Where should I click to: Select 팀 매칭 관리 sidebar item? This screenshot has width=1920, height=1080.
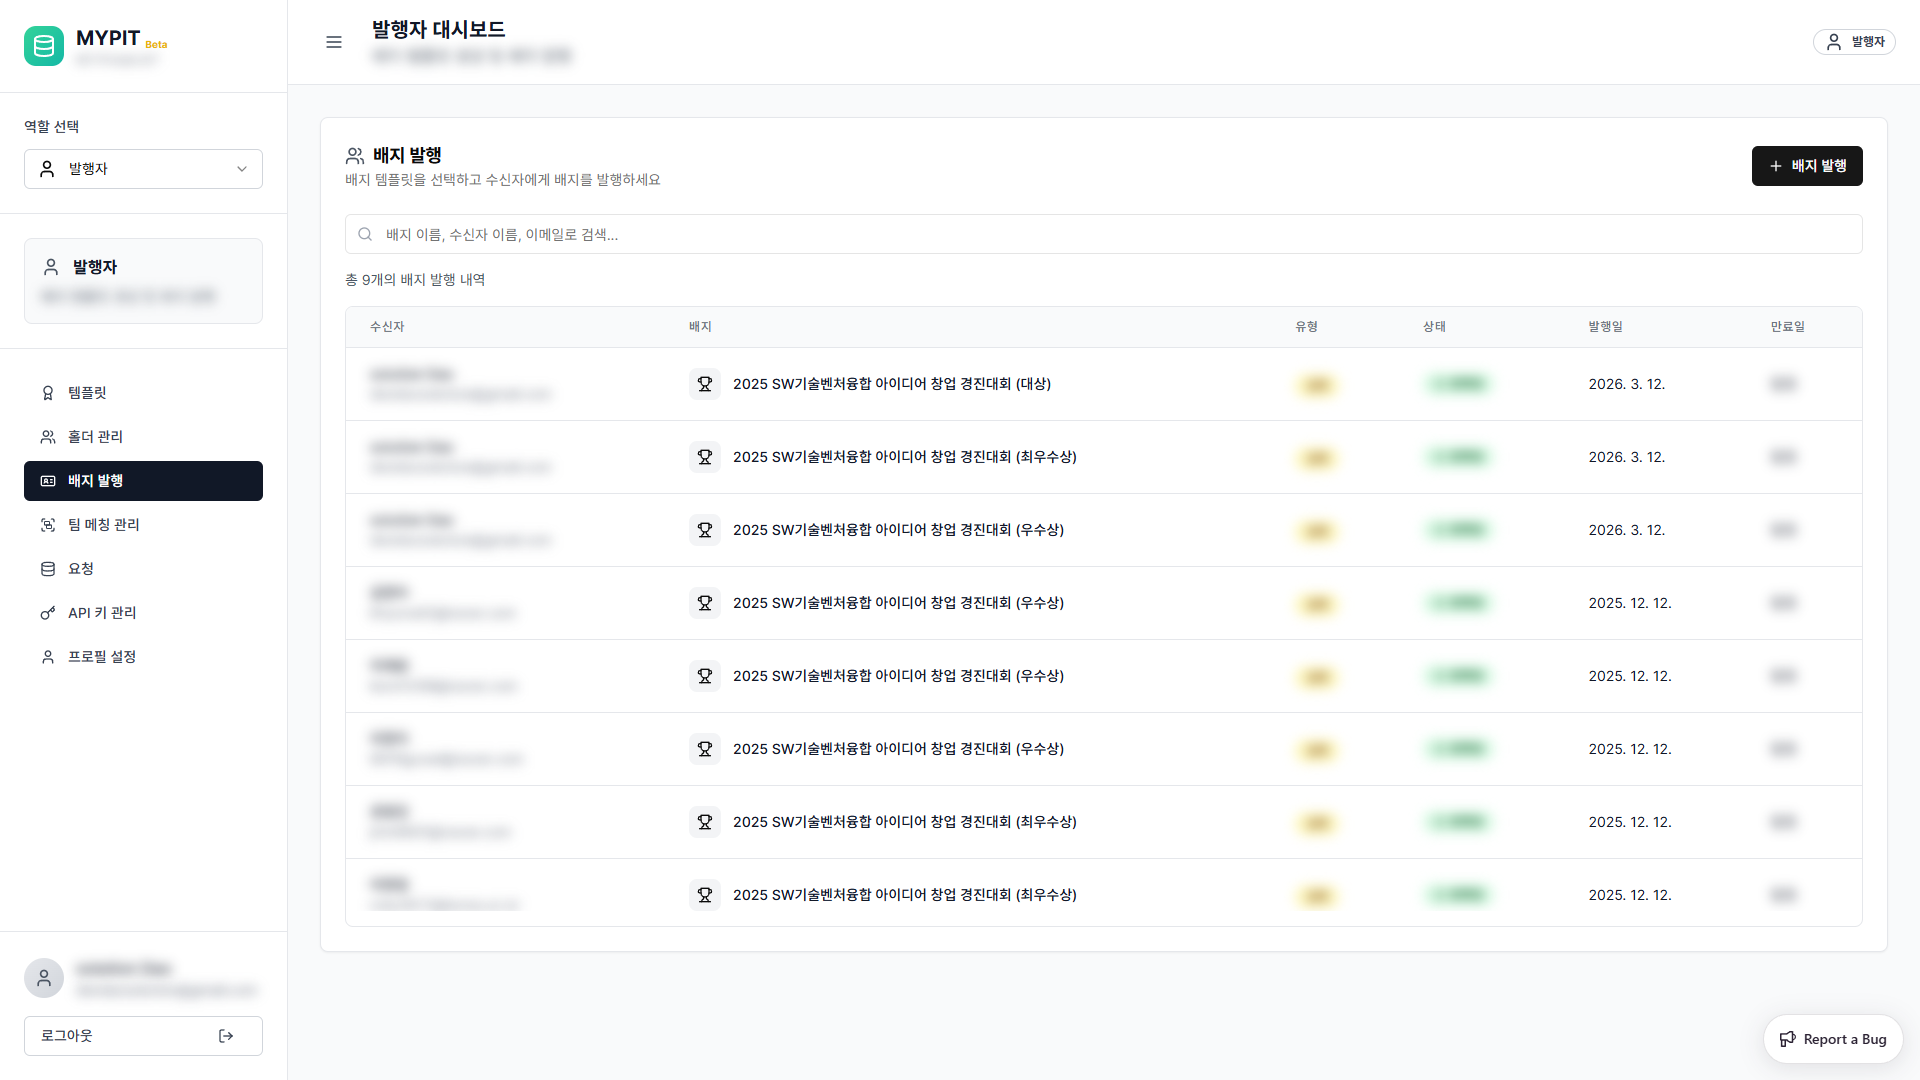tap(103, 525)
